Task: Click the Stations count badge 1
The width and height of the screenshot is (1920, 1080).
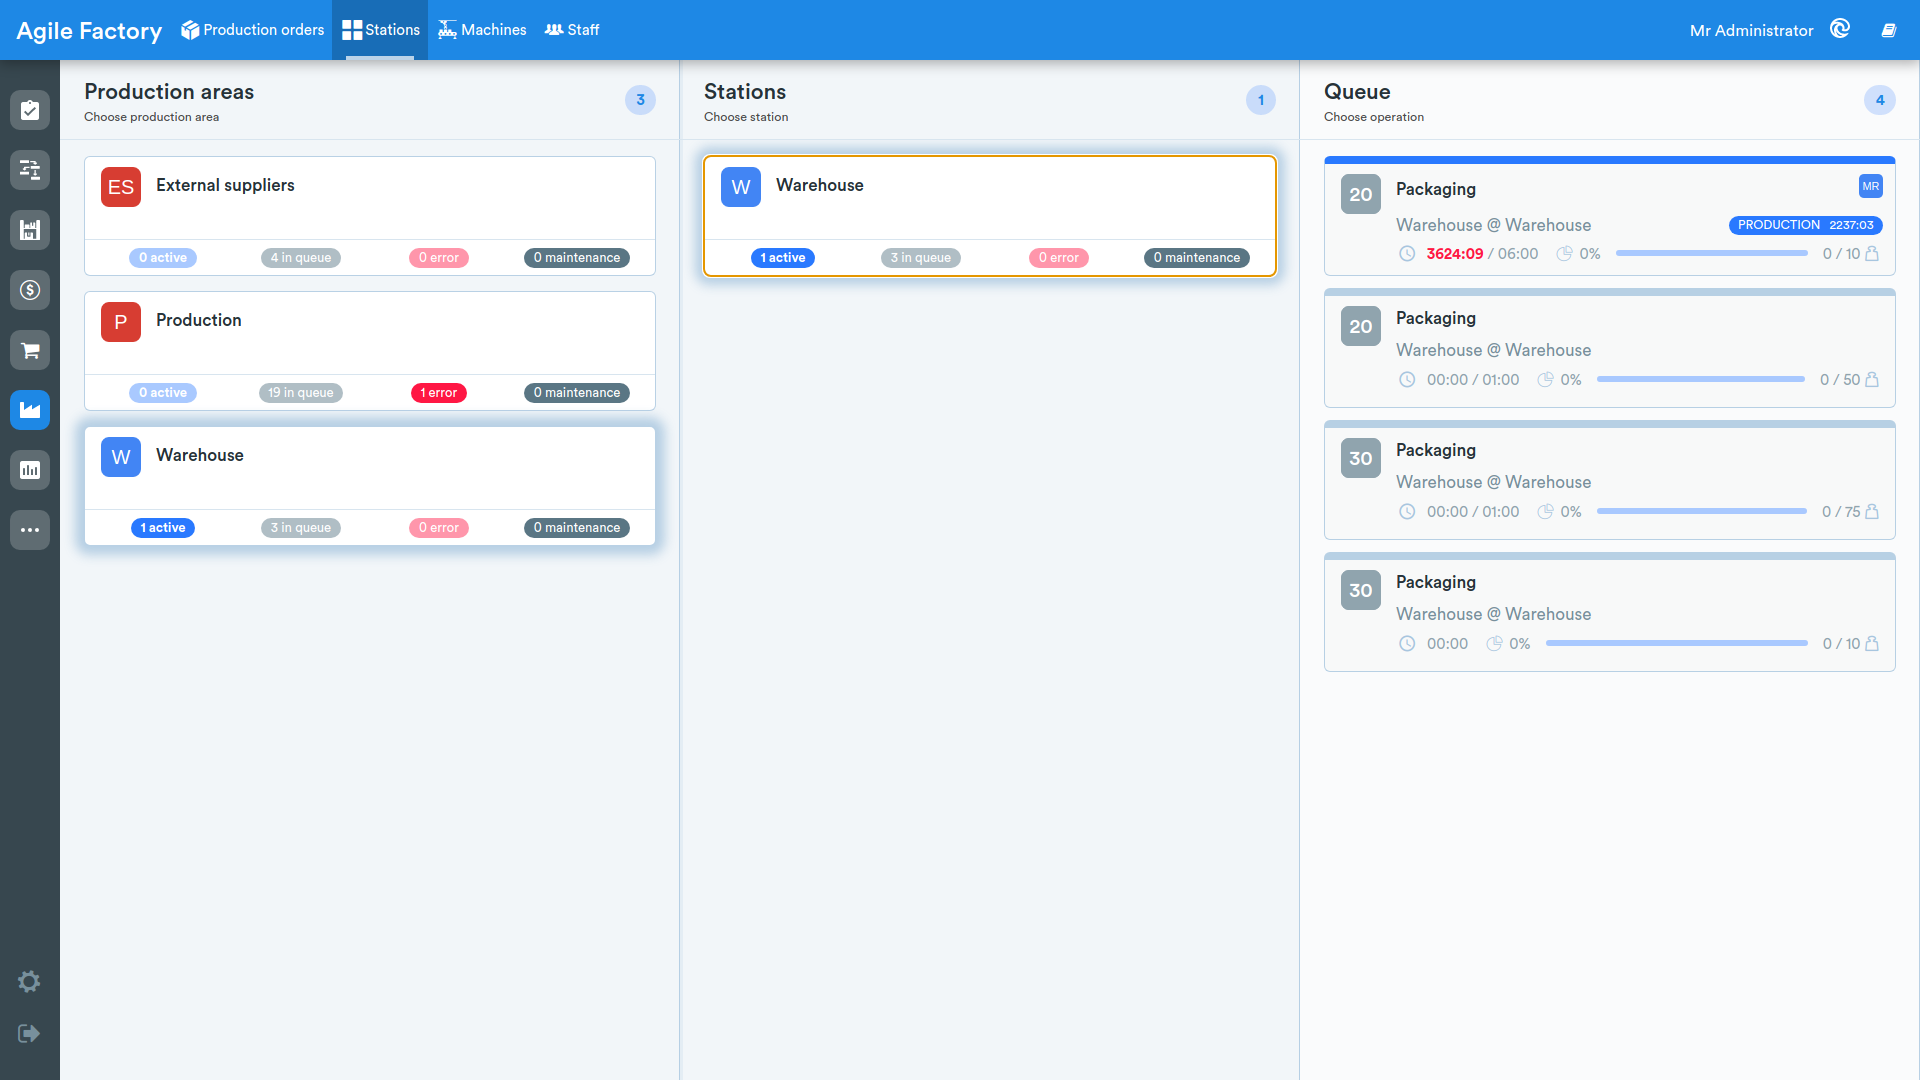Action: pos(1260,100)
